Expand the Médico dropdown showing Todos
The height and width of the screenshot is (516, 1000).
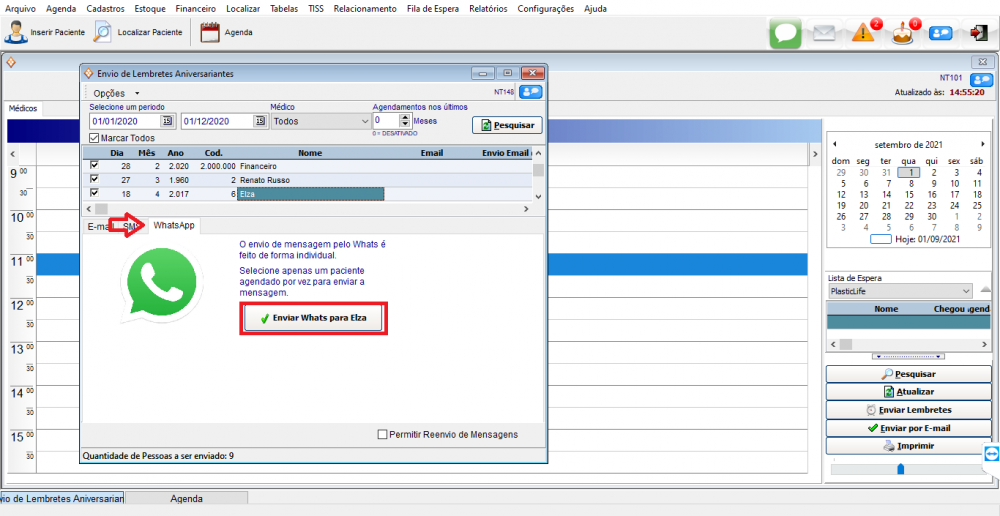click(x=363, y=121)
